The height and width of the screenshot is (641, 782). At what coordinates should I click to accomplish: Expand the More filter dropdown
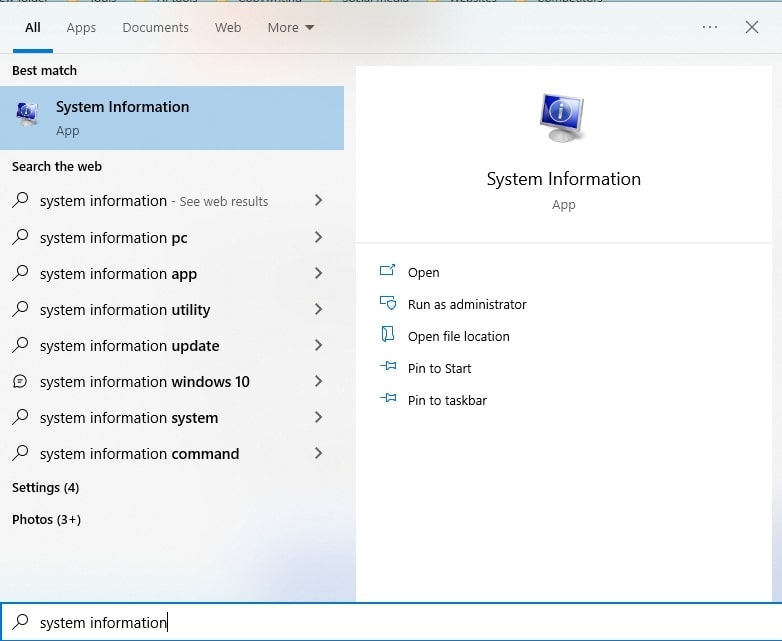tap(291, 27)
